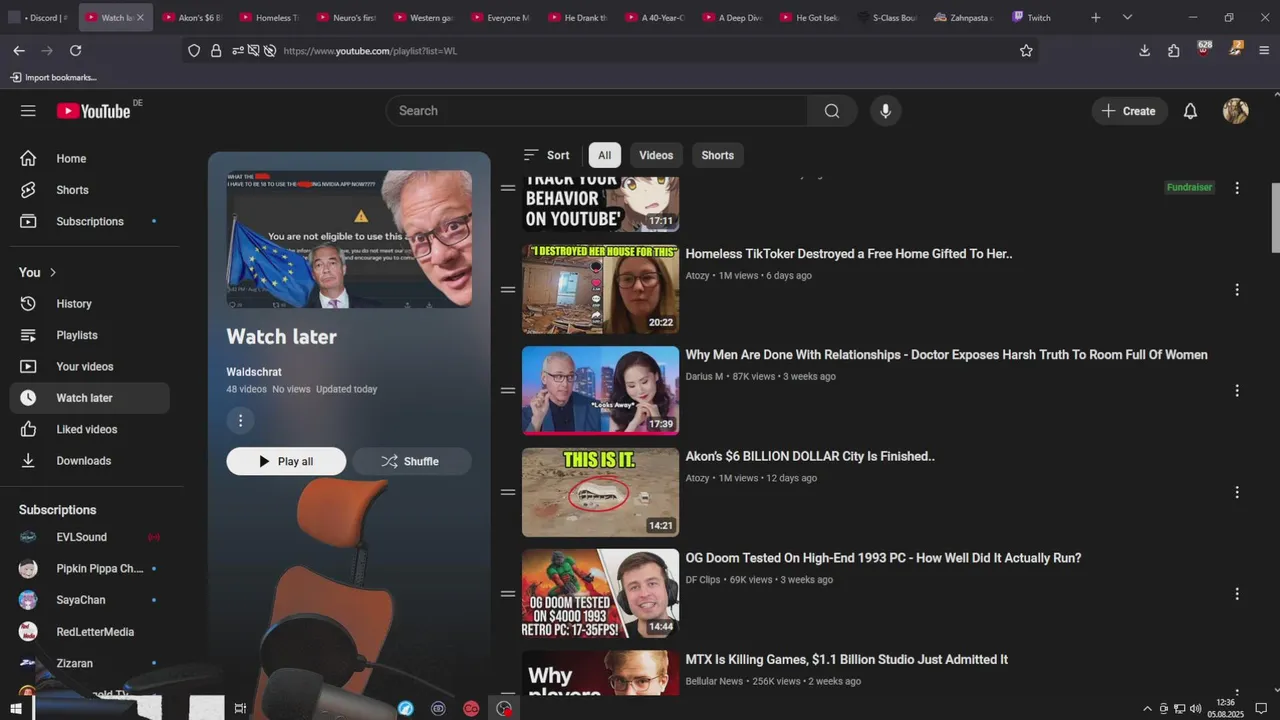This screenshot has width=1280, height=720.
Task: Open the browser extensions puzzle icon
Action: 1174,50
